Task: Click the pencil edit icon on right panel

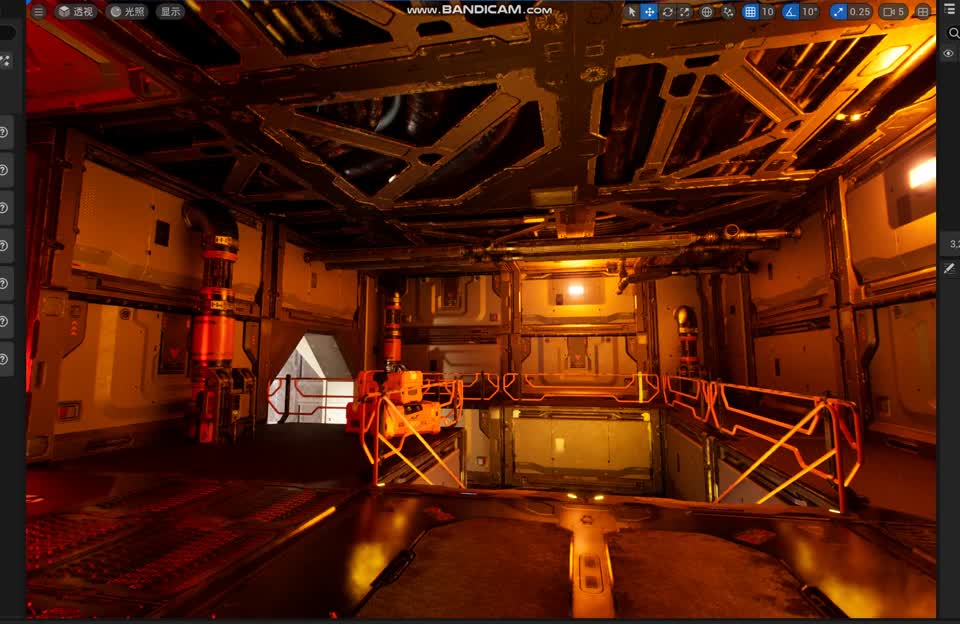Action: click(949, 268)
